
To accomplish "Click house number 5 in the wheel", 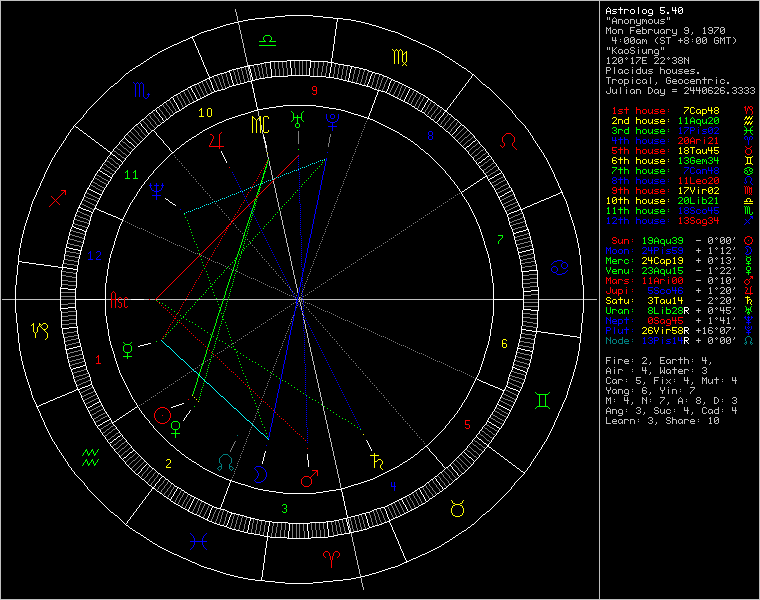I will pyautogui.click(x=467, y=425).
